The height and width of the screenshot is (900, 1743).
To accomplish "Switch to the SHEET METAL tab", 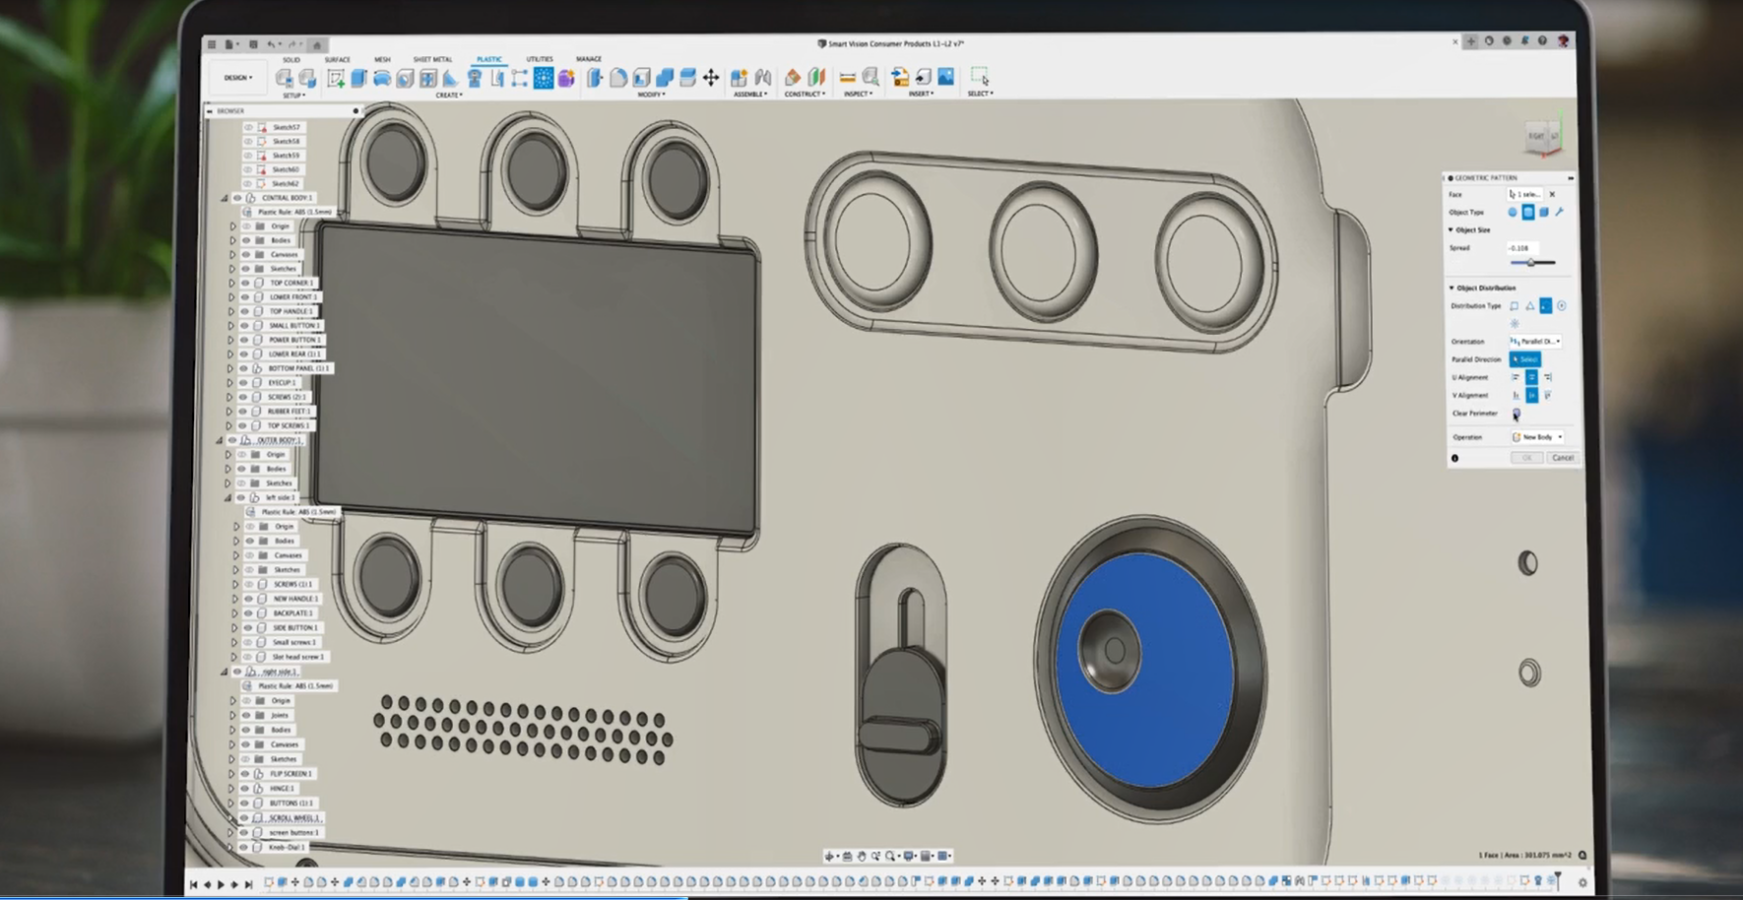I will tap(431, 59).
